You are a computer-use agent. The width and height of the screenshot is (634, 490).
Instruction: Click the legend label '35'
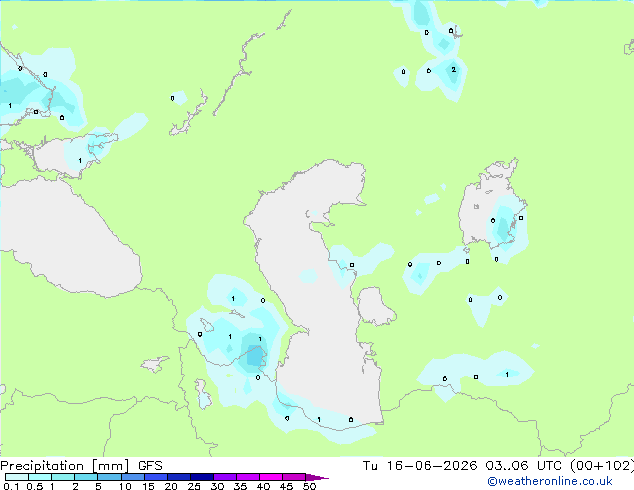click(240, 486)
